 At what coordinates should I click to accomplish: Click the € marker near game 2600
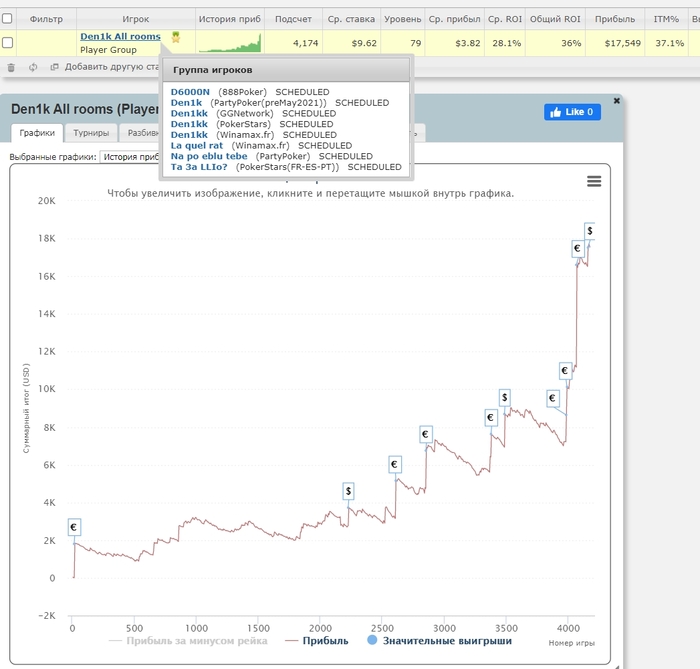click(395, 465)
